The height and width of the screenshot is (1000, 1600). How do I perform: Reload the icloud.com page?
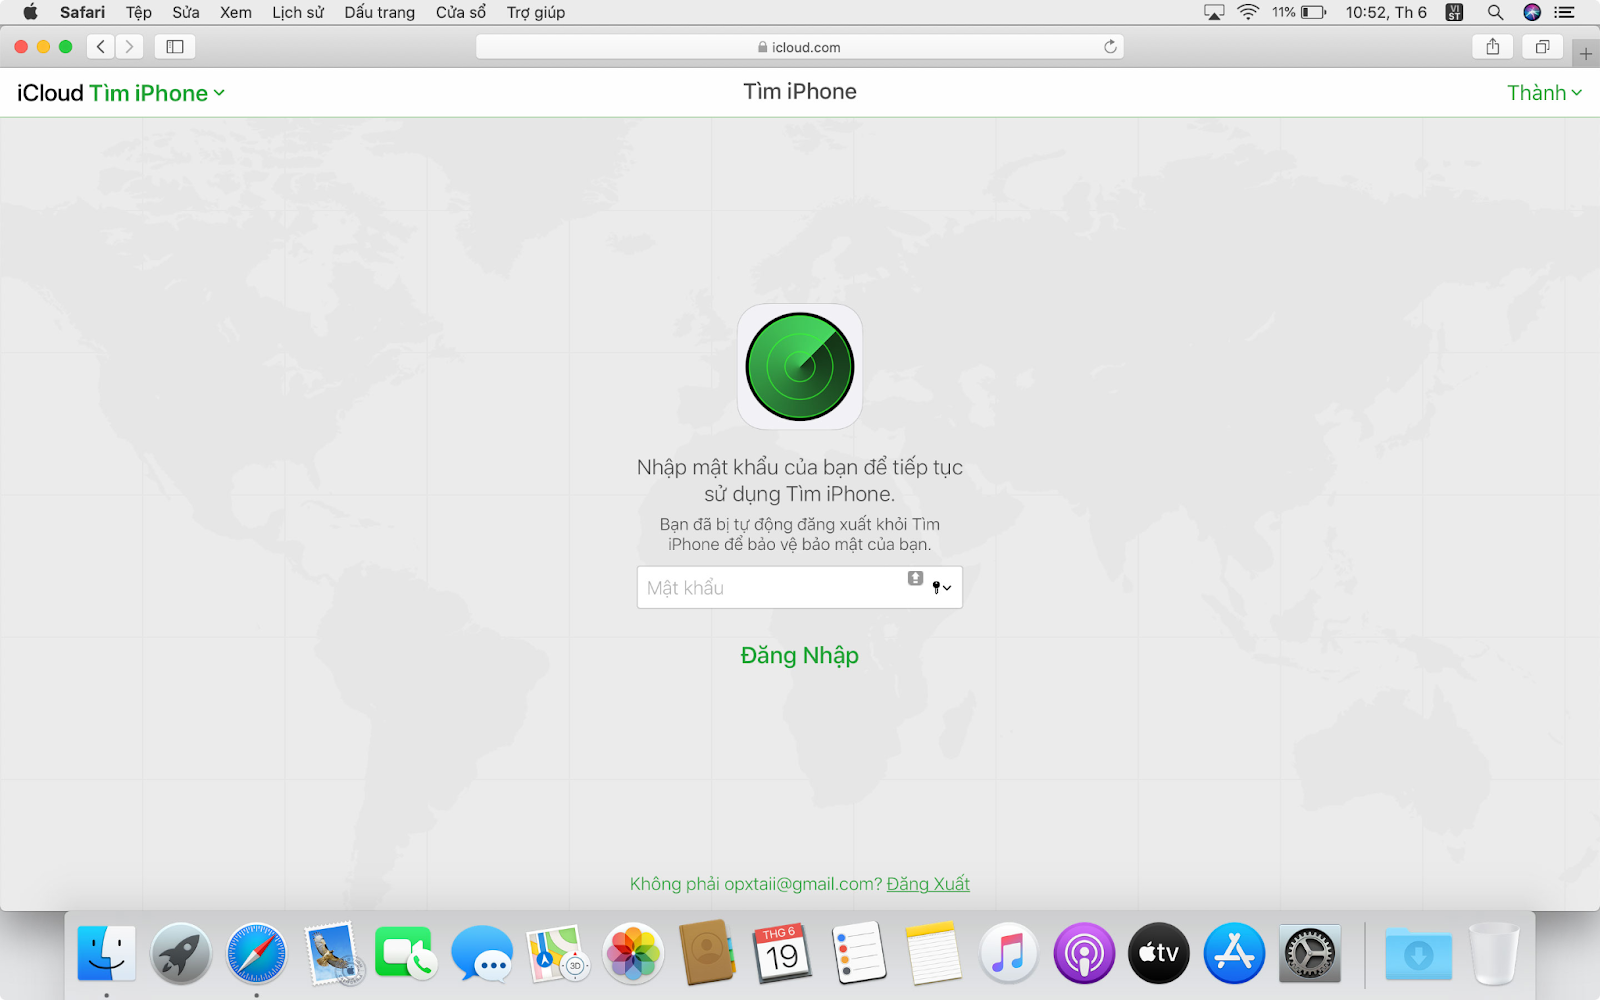[1110, 47]
